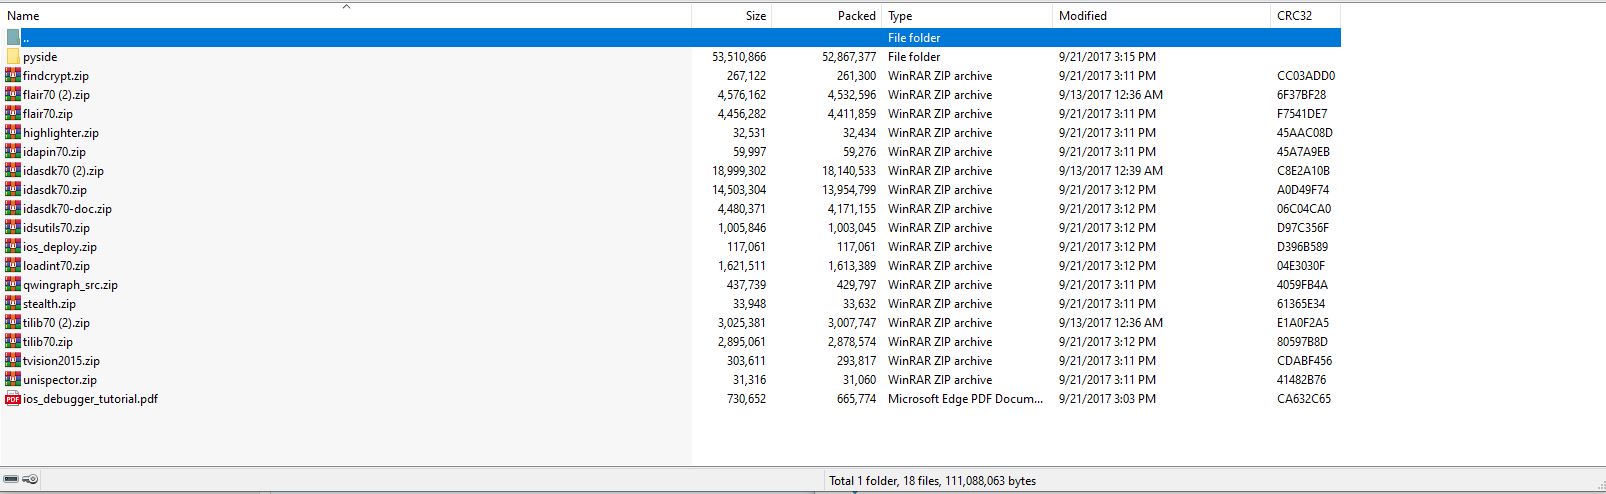Click the findcrypt.zip archive icon
The width and height of the screenshot is (1606, 494).
pyautogui.click(x=13, y=75)
